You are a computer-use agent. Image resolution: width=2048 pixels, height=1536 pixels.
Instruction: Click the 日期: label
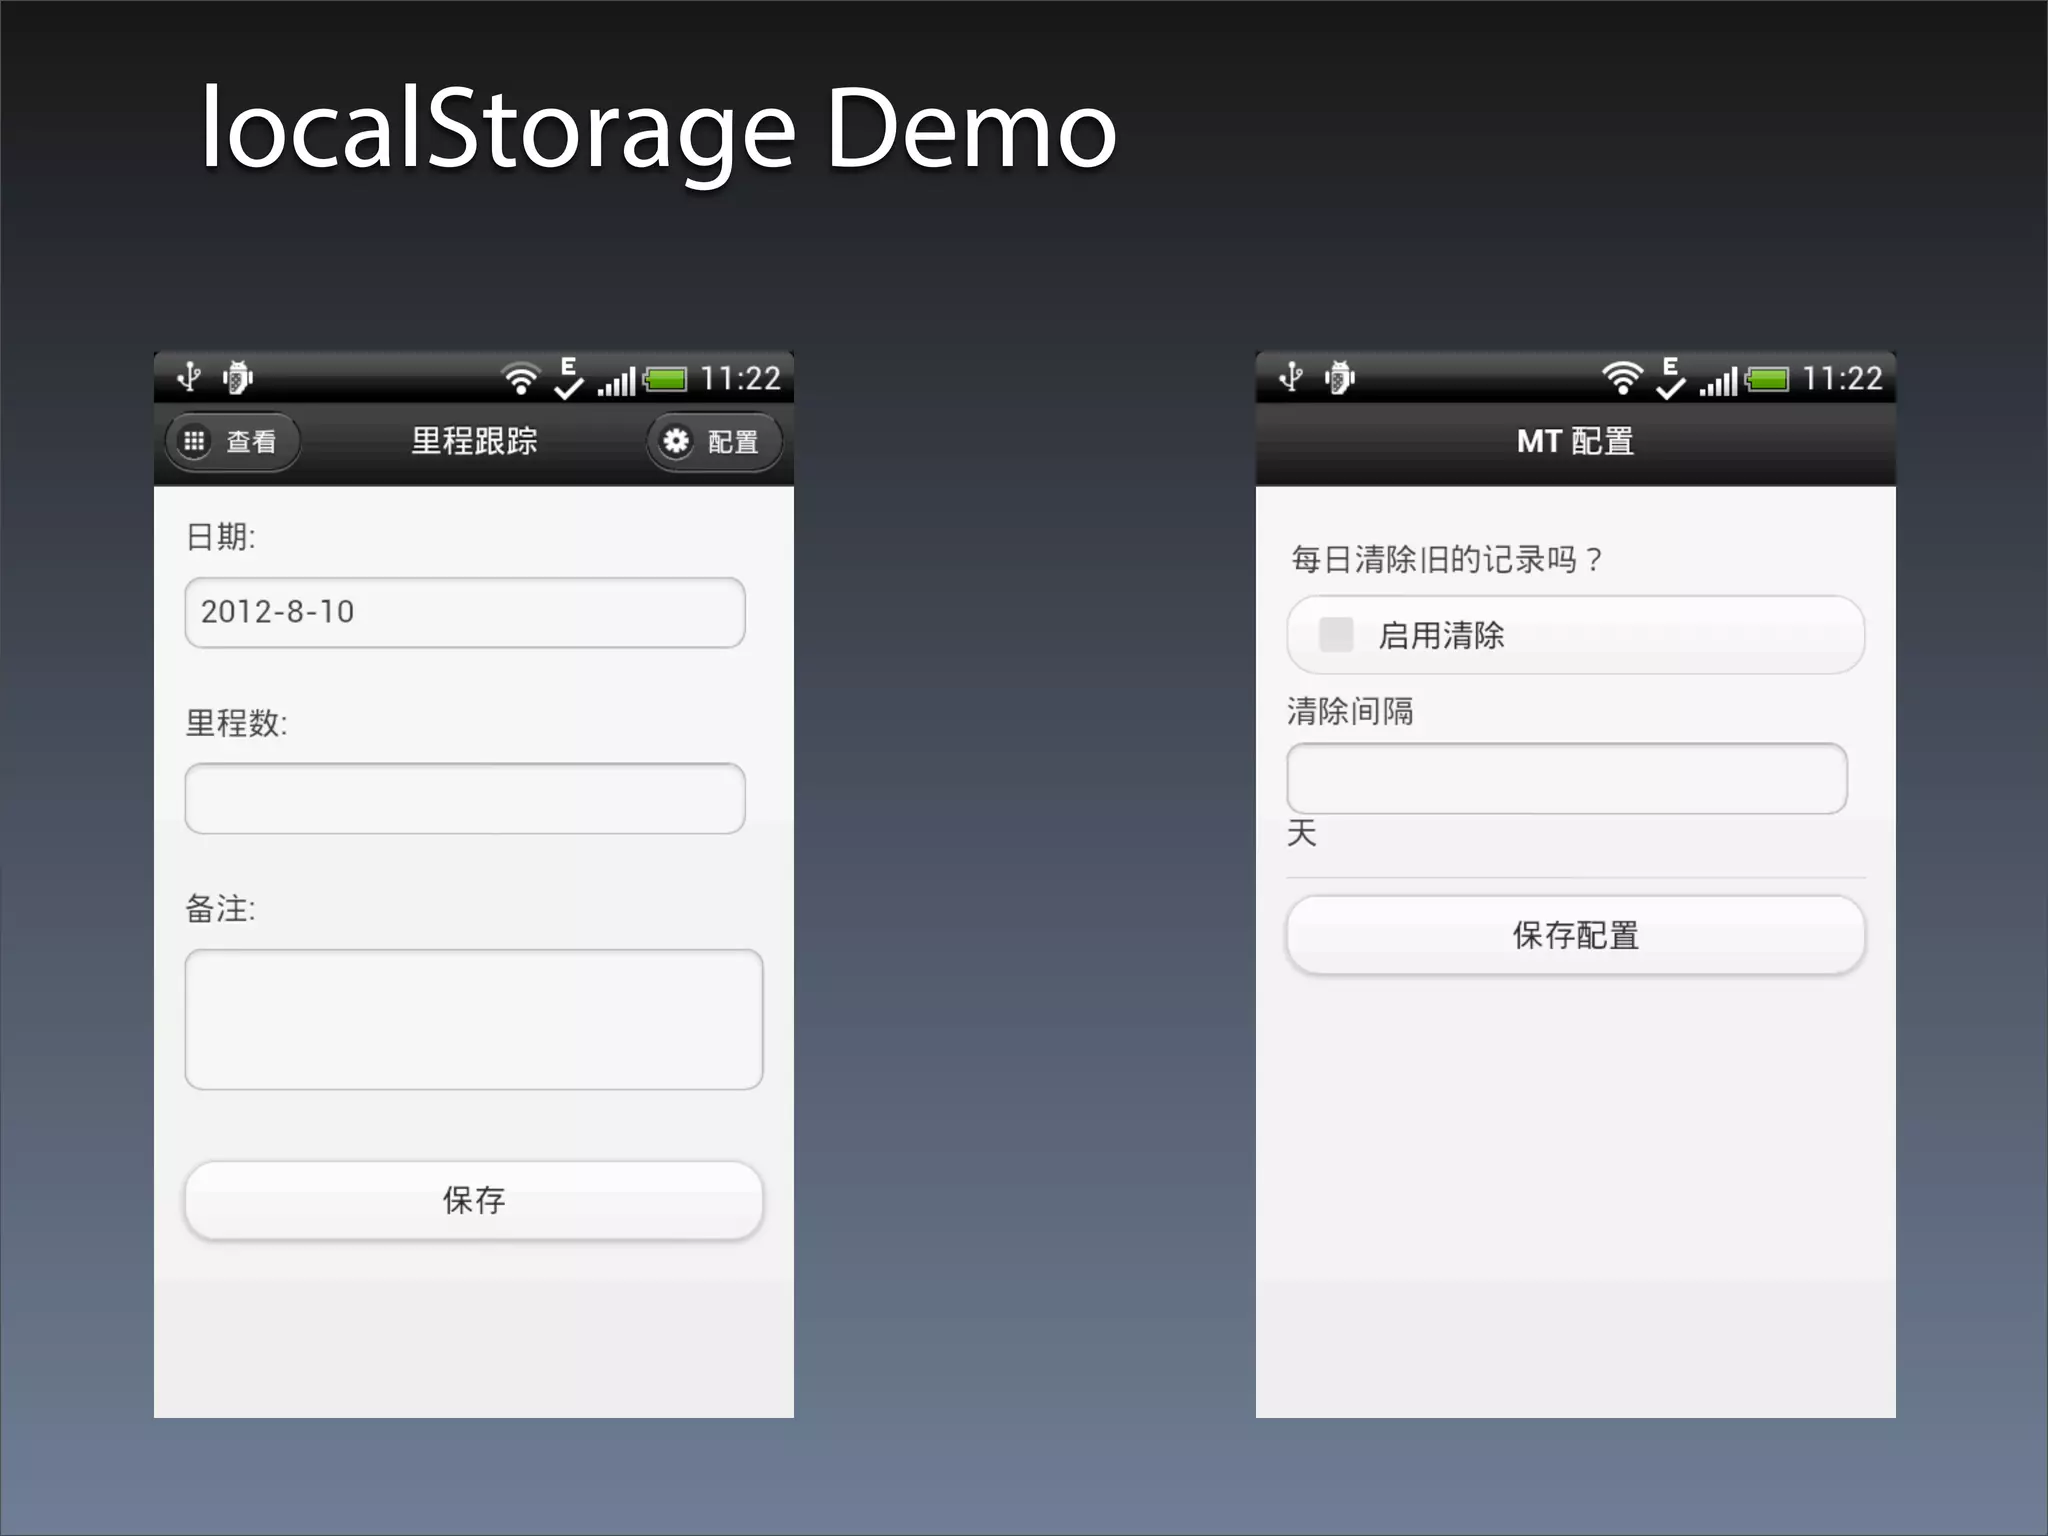(221, 537)
